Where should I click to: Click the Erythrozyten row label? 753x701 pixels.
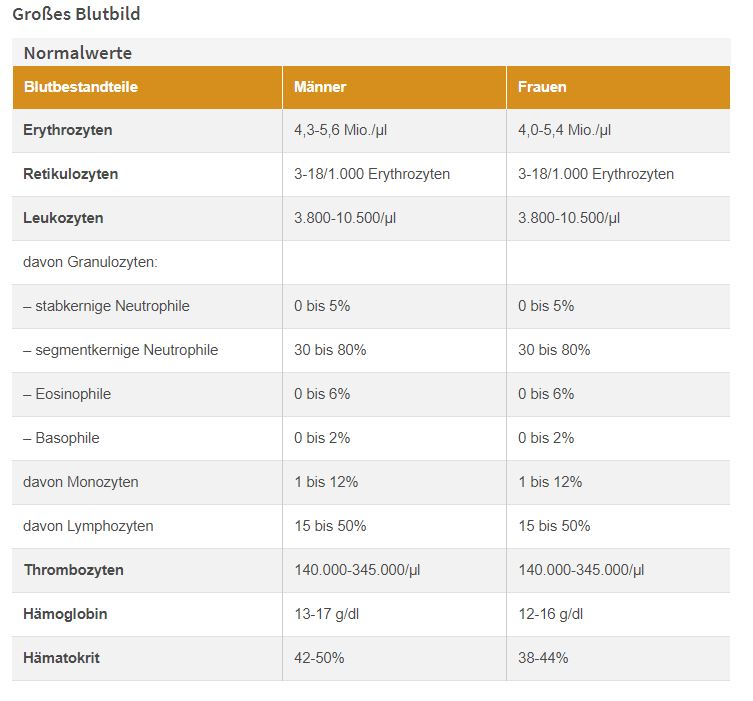68,130
